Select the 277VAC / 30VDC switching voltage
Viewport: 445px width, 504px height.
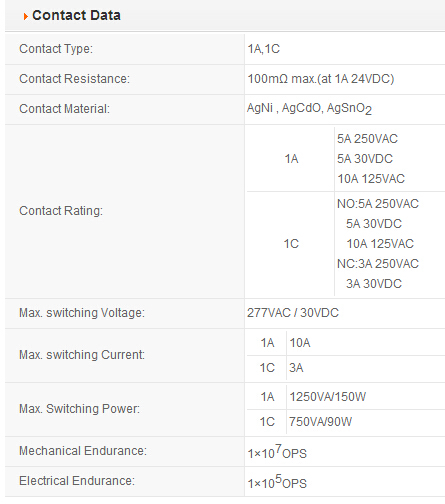[x=293, y=313]
